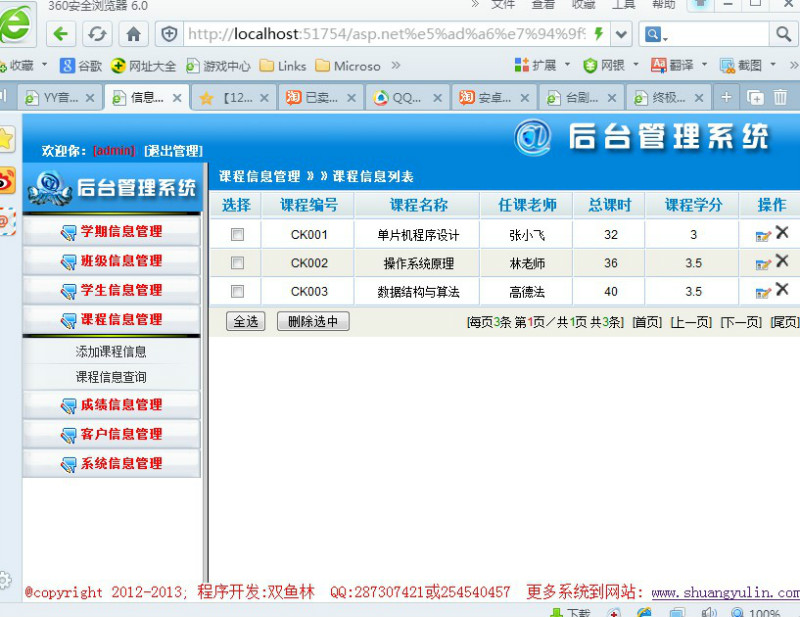Open 系统信息管理 sidebar section

[112, 463]
